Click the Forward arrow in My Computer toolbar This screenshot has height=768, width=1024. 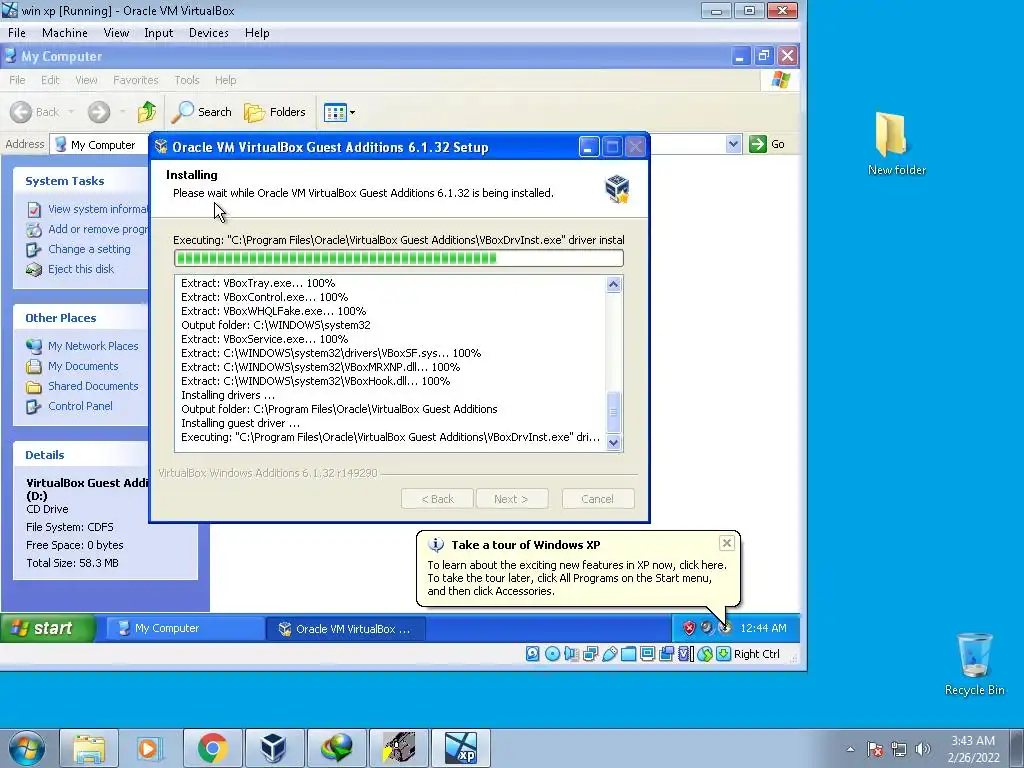tap(99, 112)
